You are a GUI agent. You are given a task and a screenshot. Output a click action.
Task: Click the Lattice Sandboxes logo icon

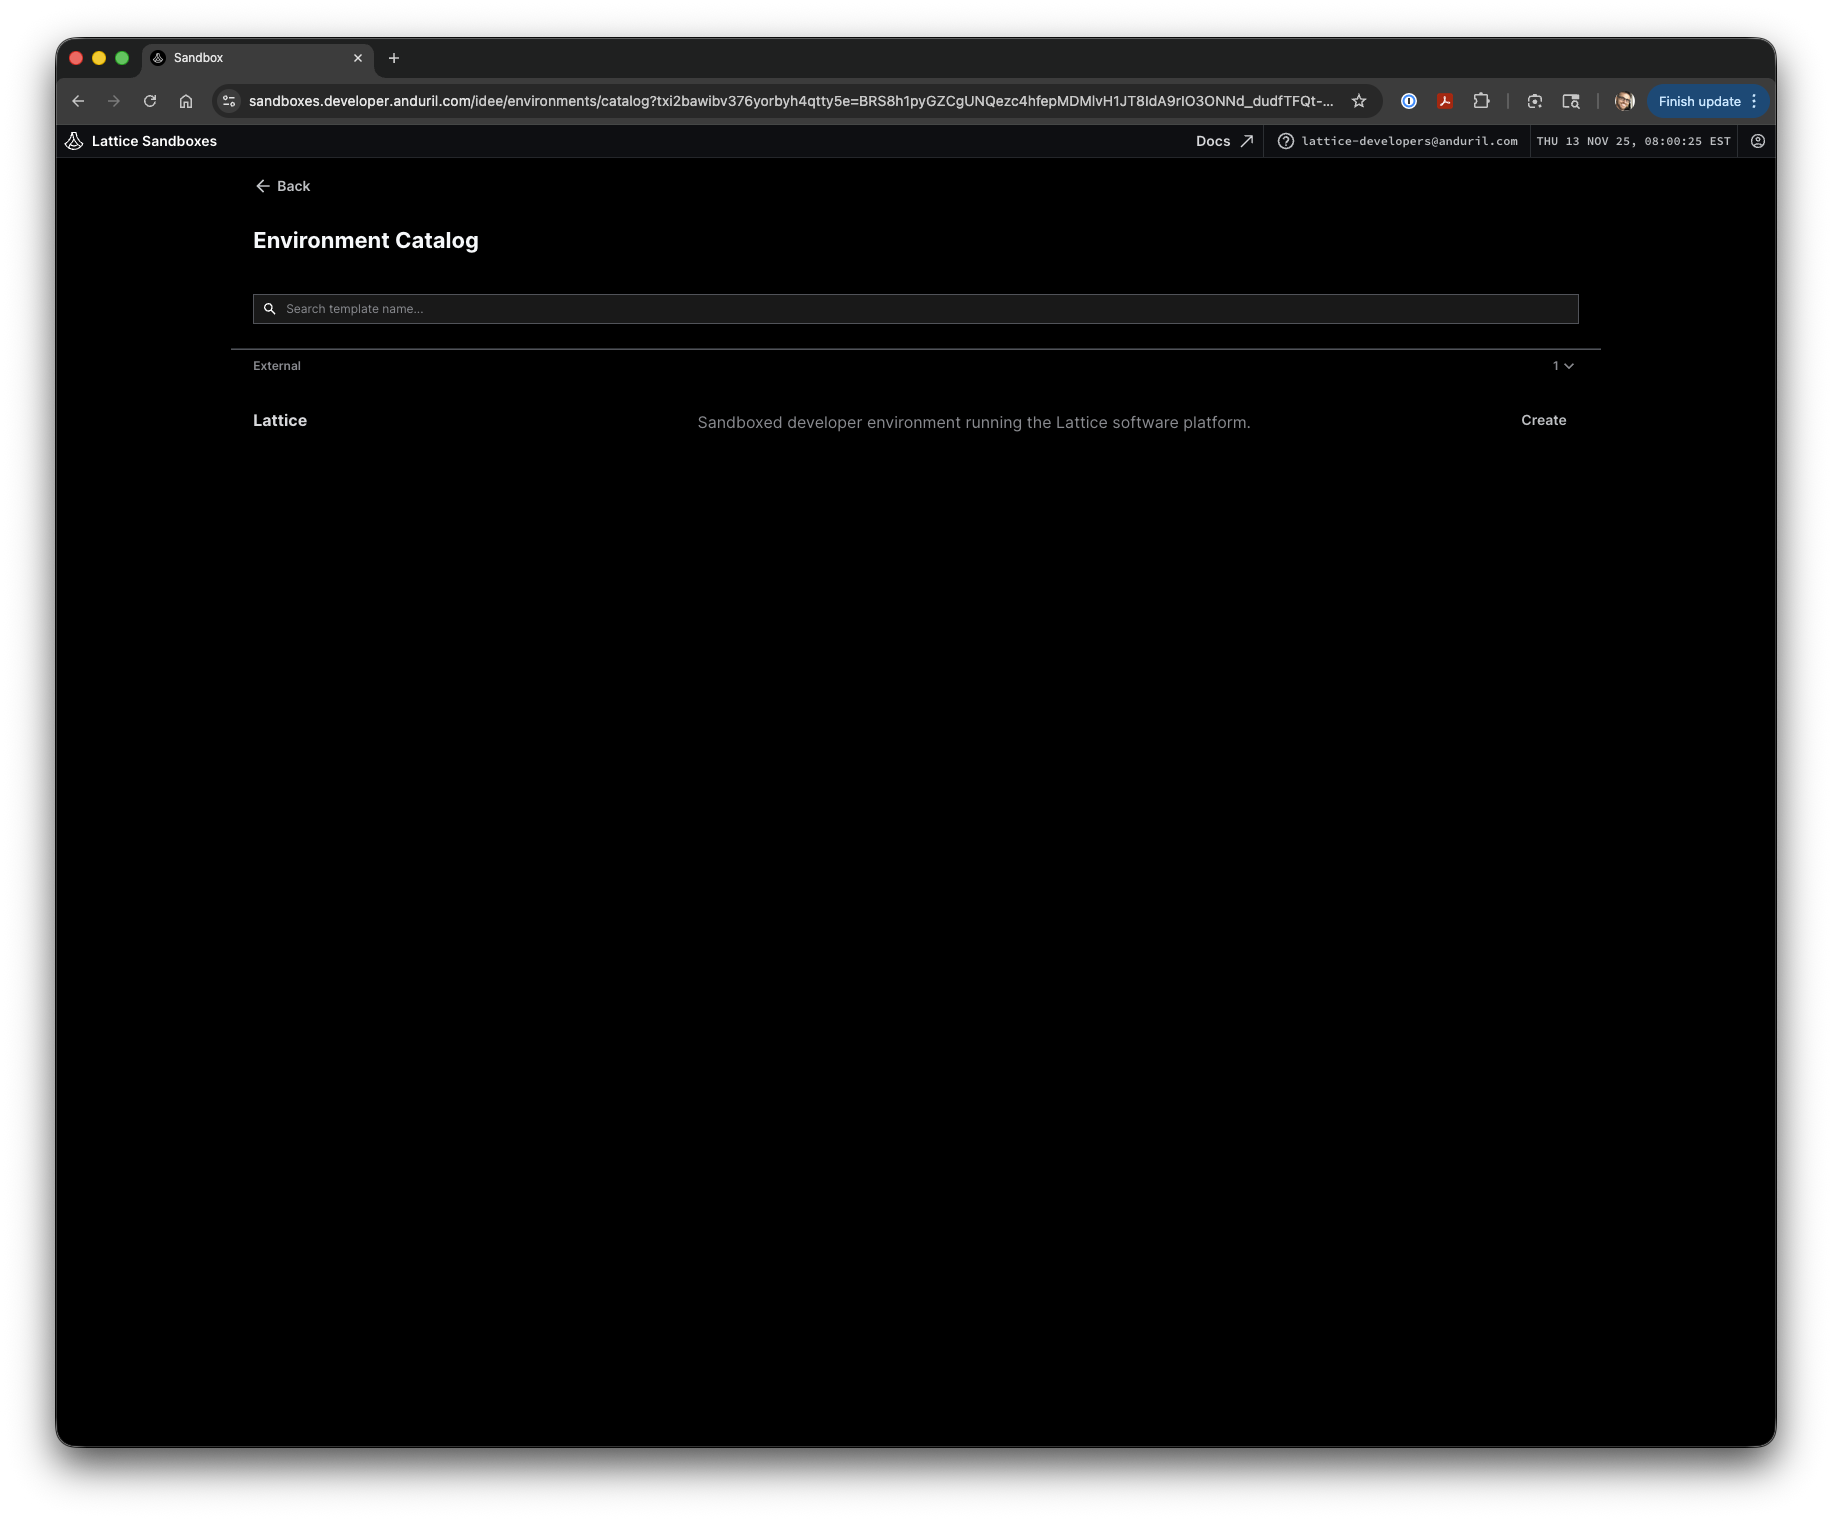(x=74, y=141)
